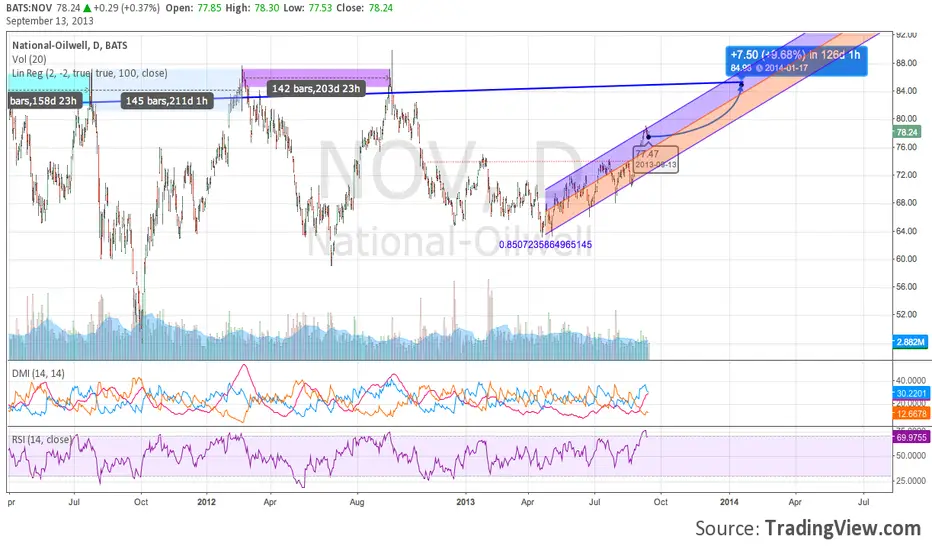This screenshot has width=932, height=550.
Task: Click the Close: 78.24 value
Action: (364, 8)
